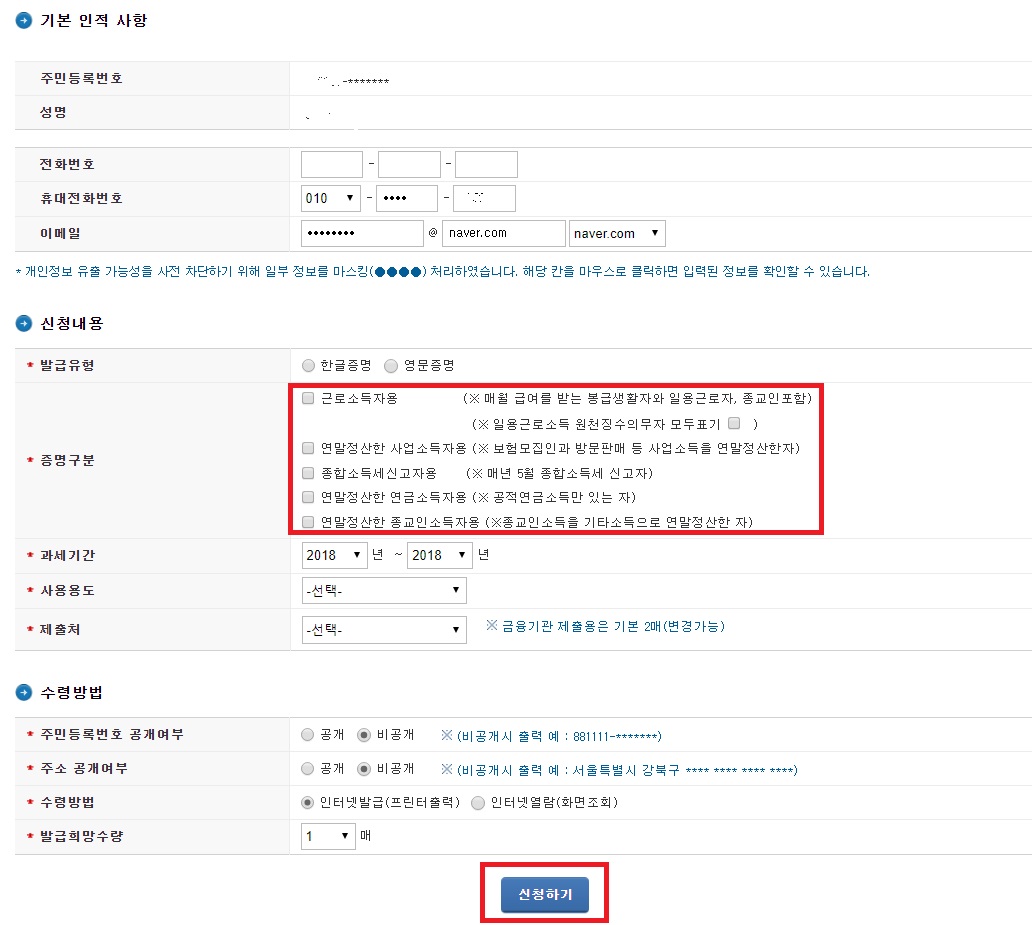Click the middle 전화번호 input box
The image size is (1032, 925).
pyautogui.click(x=409, y=165)
